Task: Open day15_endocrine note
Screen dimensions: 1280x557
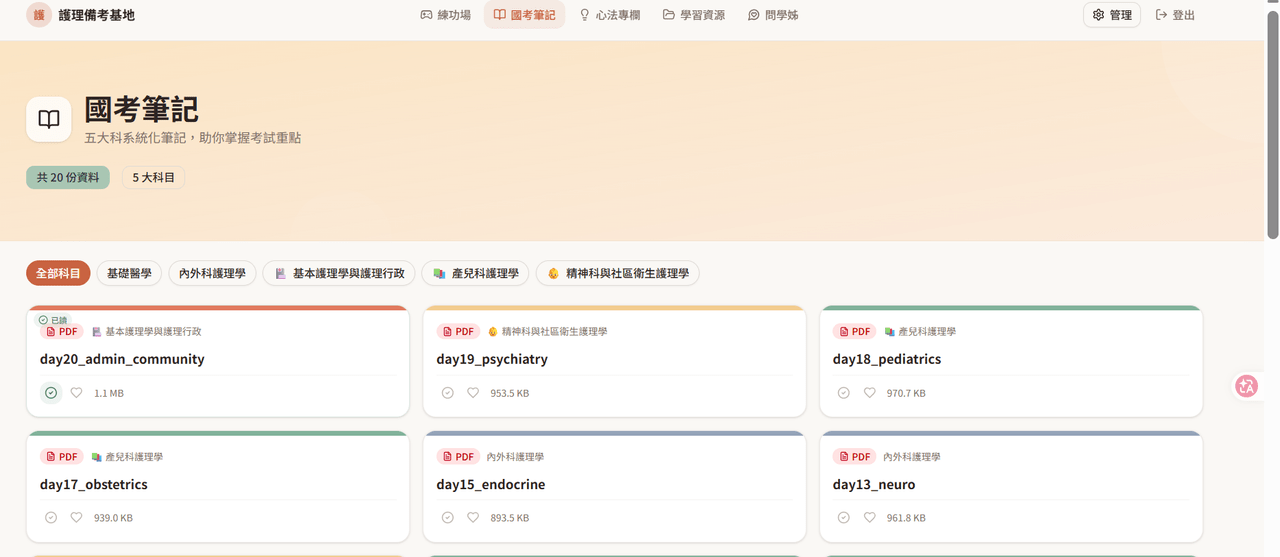Action: pos(491,484)
